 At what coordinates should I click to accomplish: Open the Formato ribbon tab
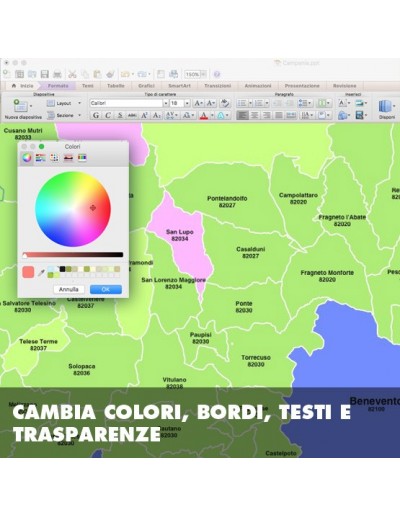(x=58, y=86)
